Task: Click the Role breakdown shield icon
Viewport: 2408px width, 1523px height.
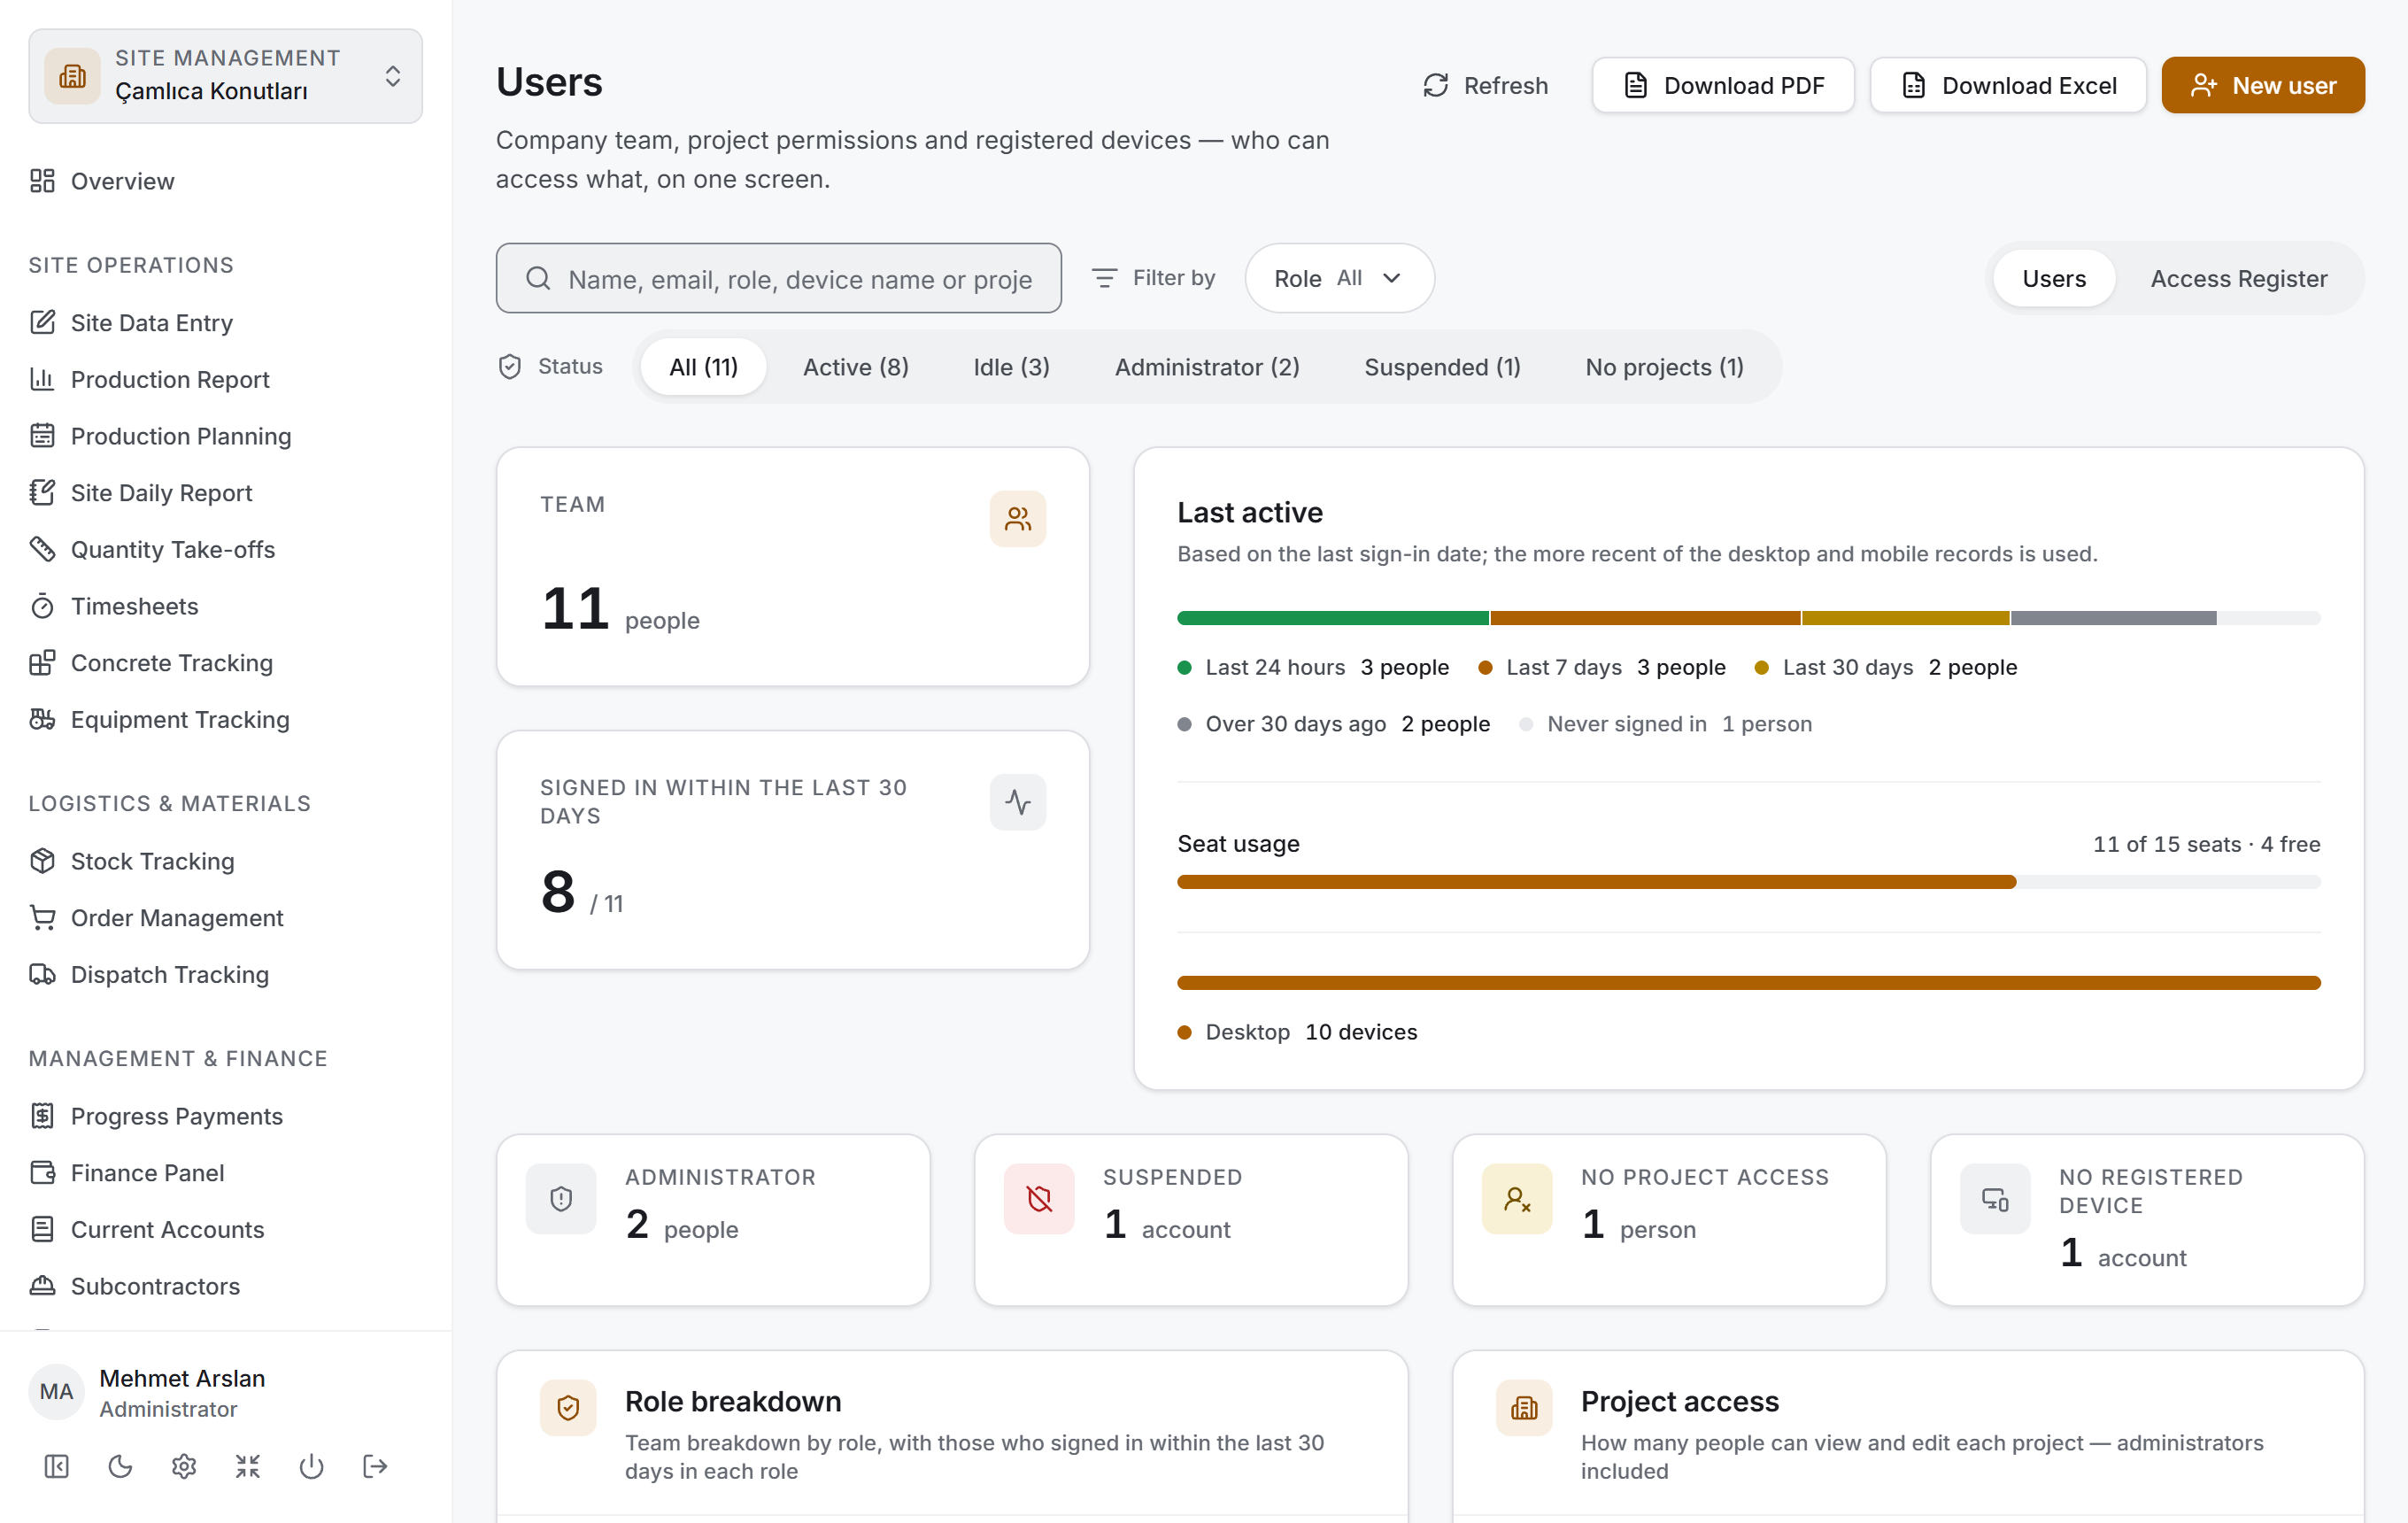Action: coord(568,1408)
